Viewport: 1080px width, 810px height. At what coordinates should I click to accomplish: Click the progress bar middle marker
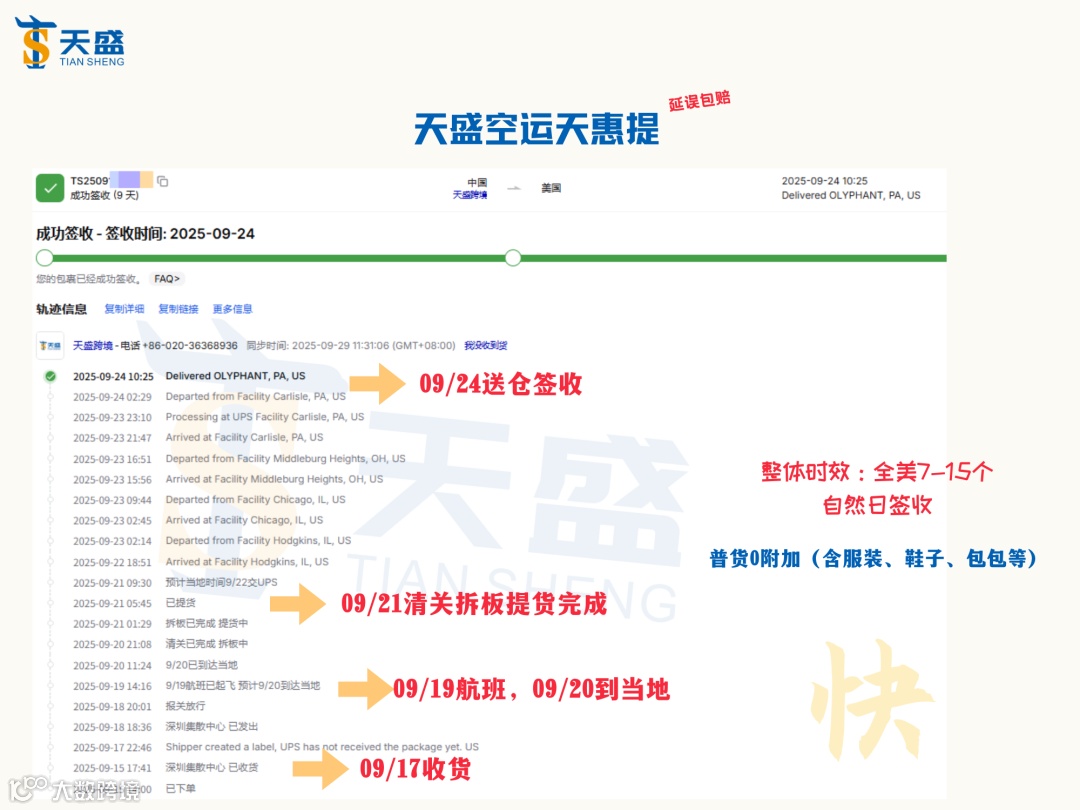[x=512, y=258]
